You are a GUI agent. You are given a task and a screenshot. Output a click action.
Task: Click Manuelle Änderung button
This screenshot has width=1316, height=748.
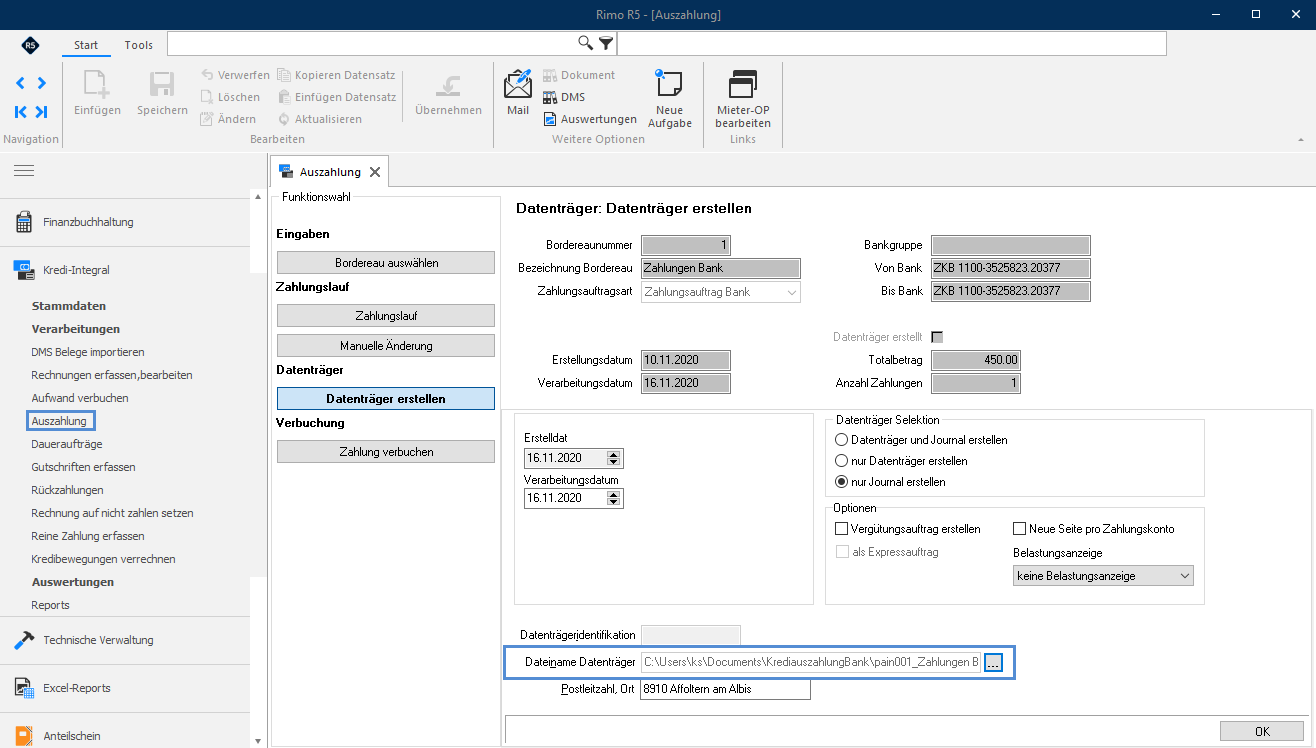(x=386, y=346)
